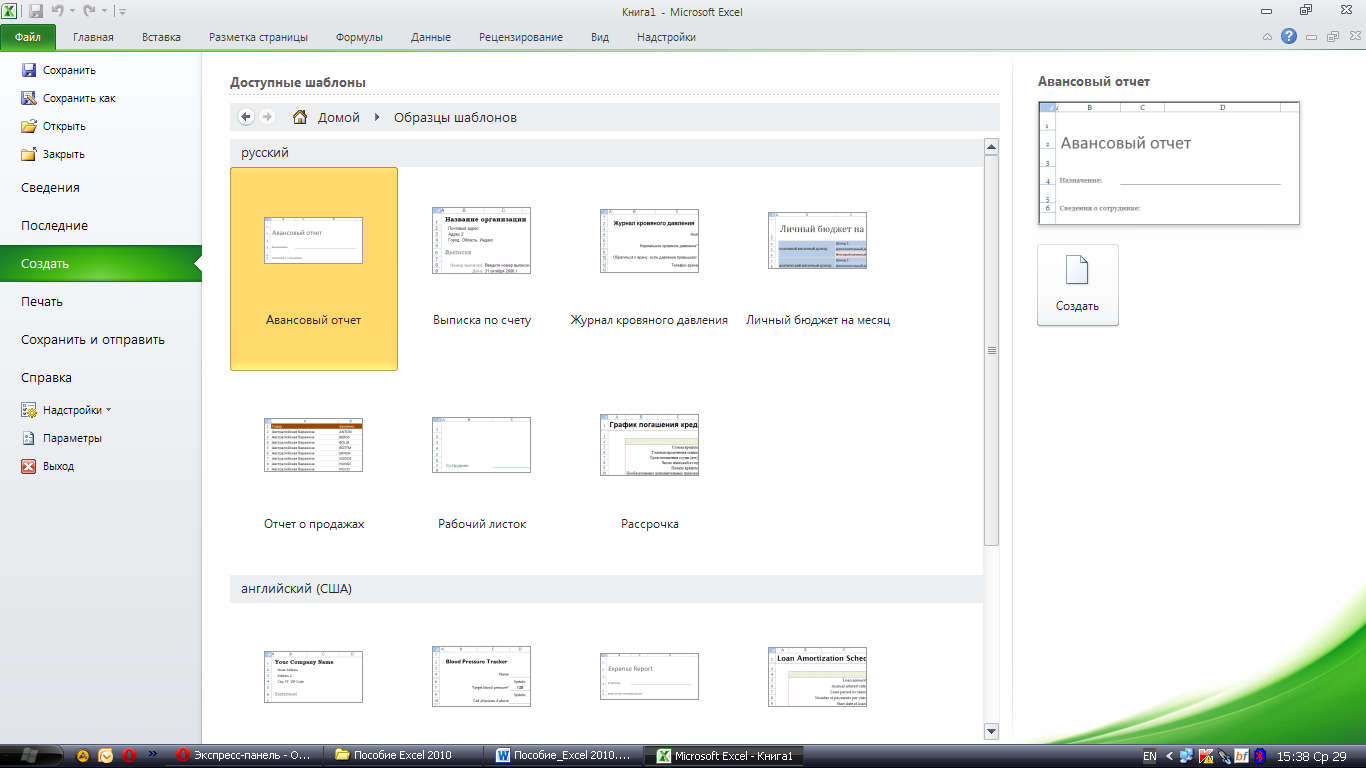Screen dimensions: 1366x768
Task: Click the Создать button under the preview
Action: coord(1077,285)
